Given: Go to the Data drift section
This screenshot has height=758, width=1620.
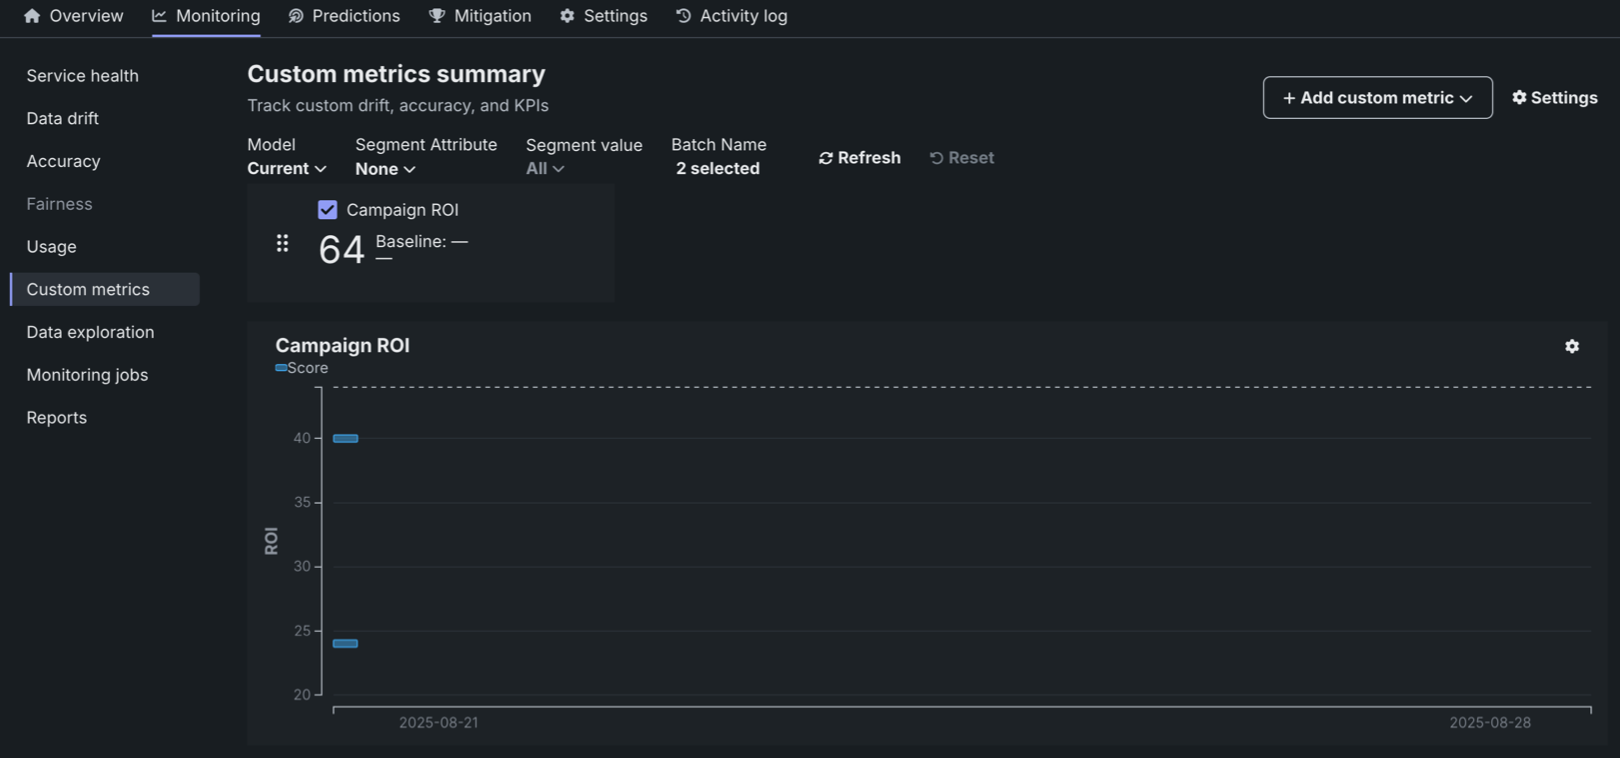Looking at the screenshot, I should click(62, 118).
